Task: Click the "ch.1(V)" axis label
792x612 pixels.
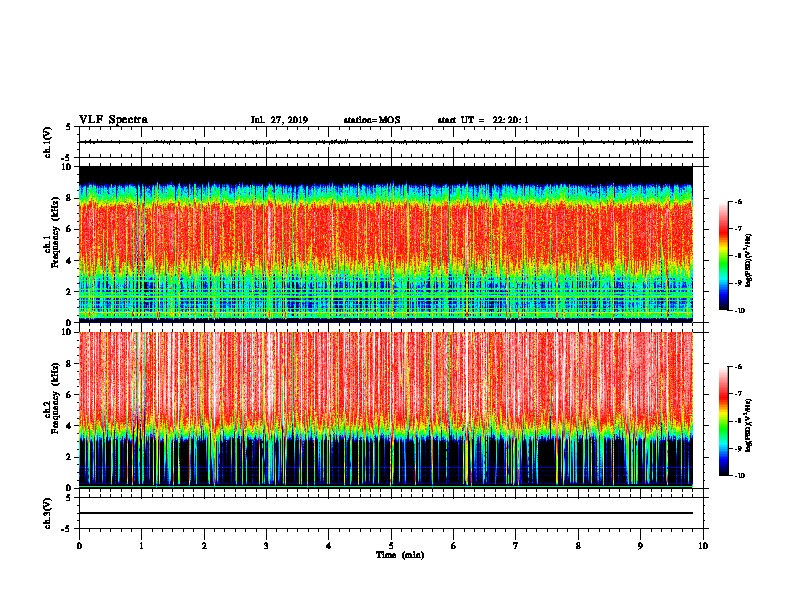Action: click(x=47, y=142)
